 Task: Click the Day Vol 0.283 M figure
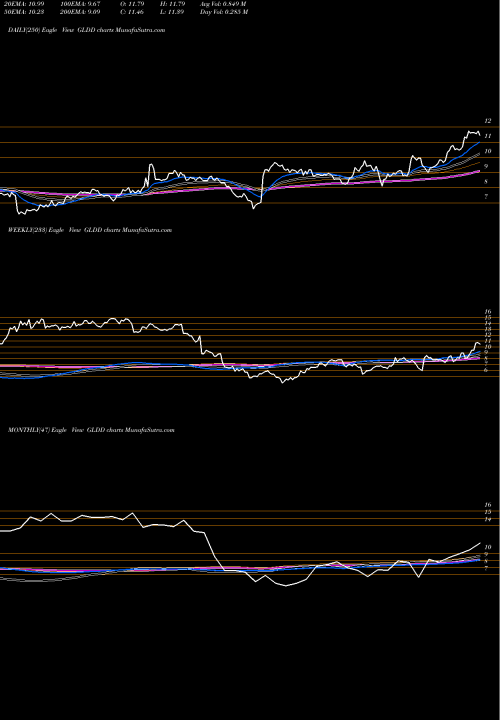[224, 12]
